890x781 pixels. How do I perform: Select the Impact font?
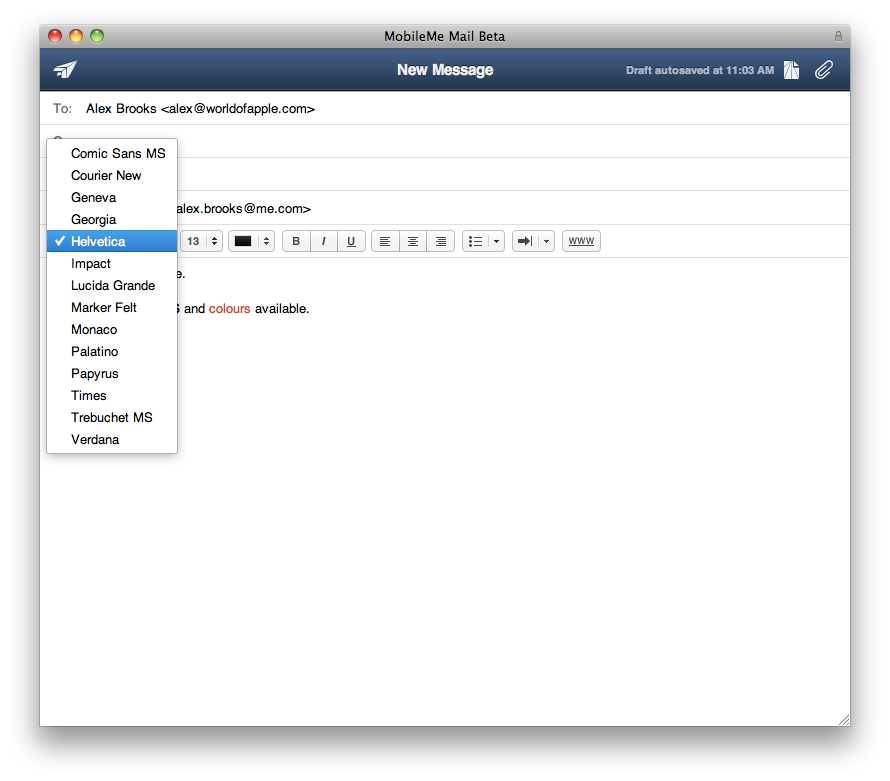pyautogui.click(x=112, y=263)
